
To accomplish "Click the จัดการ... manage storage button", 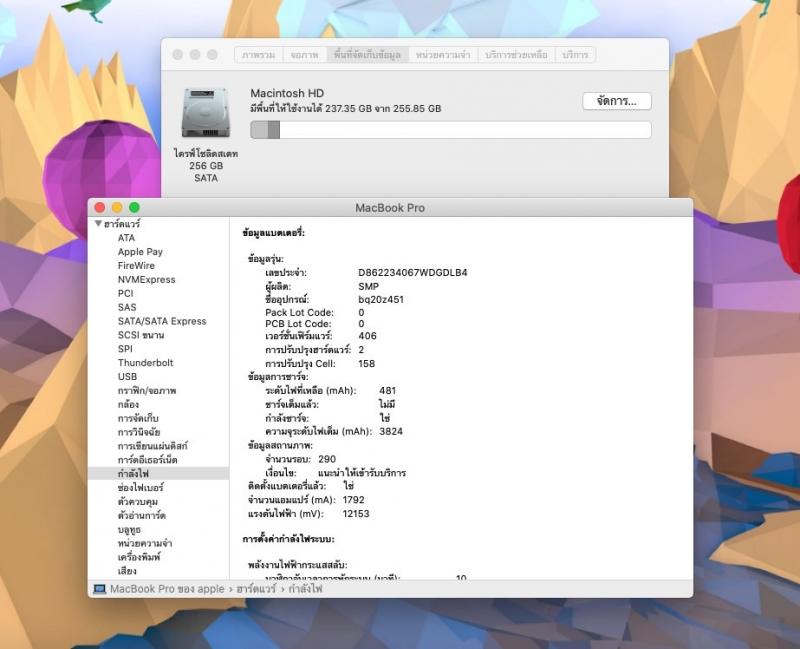I will tap(617, 101).
